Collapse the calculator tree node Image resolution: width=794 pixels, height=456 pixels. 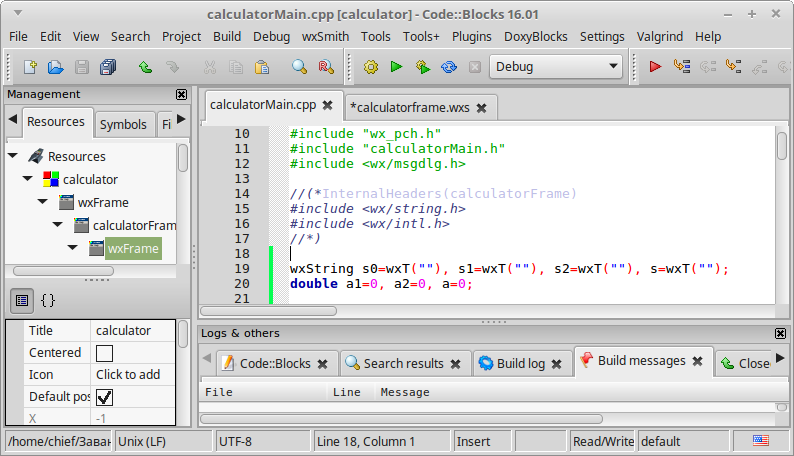tap(27, 179)
